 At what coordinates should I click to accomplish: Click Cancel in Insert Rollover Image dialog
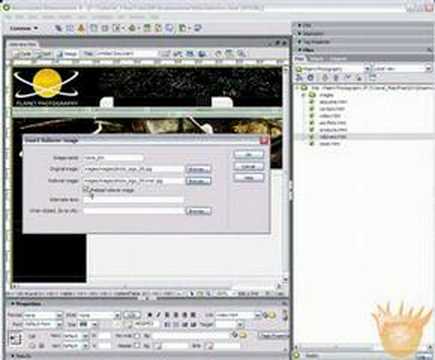click(249, 166)
